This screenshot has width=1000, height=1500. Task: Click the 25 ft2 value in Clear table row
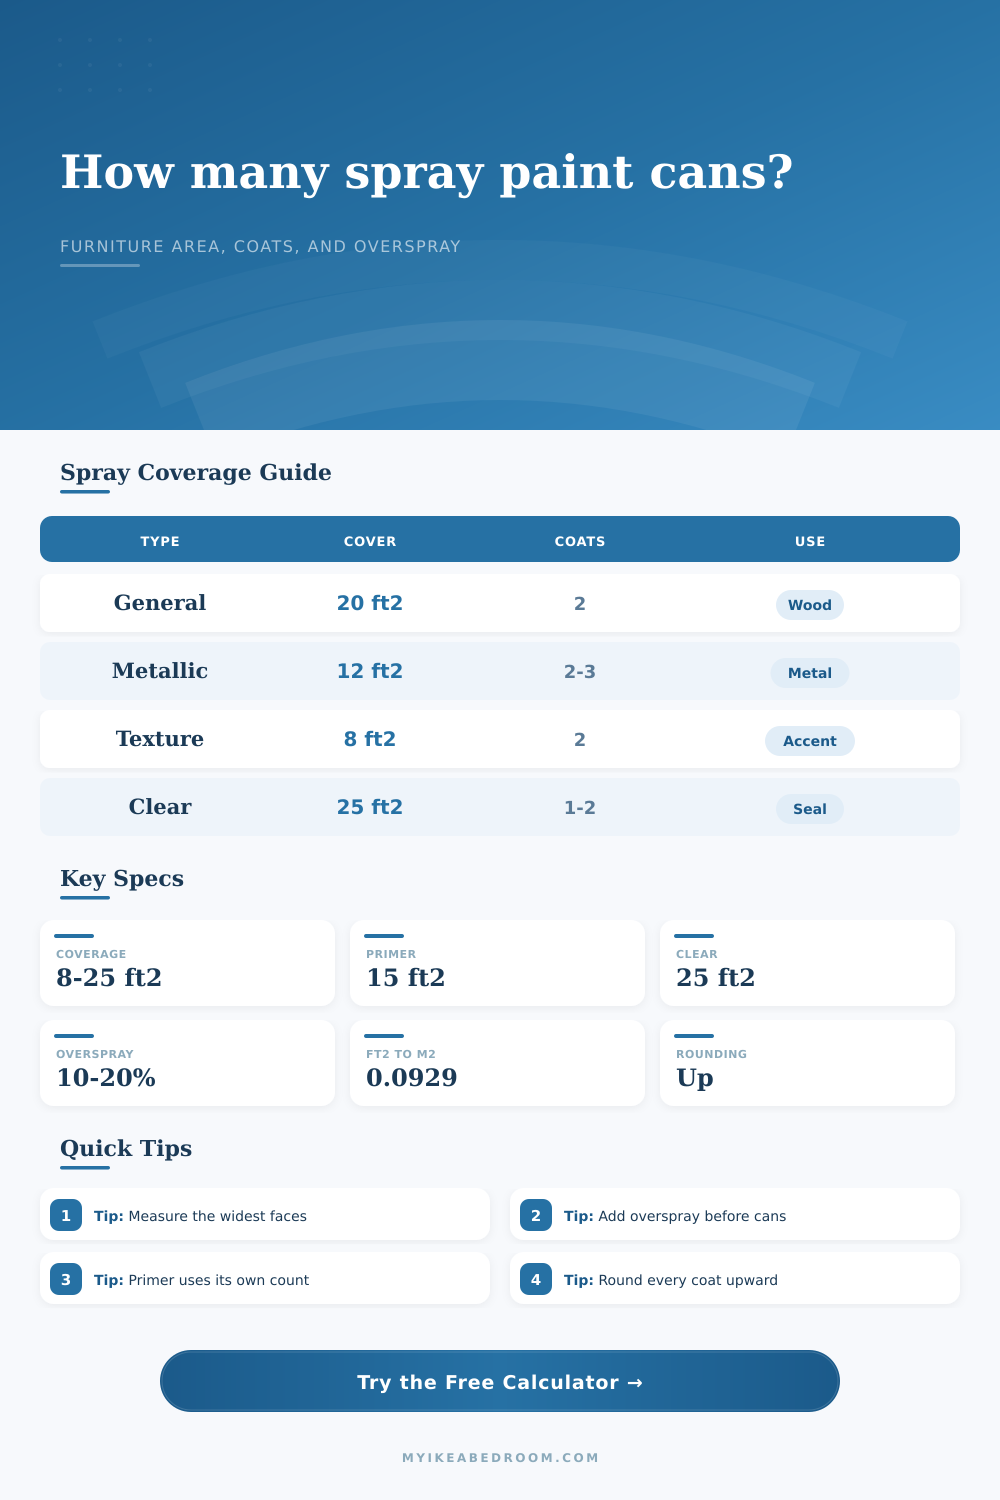click(x=370, y=807)
